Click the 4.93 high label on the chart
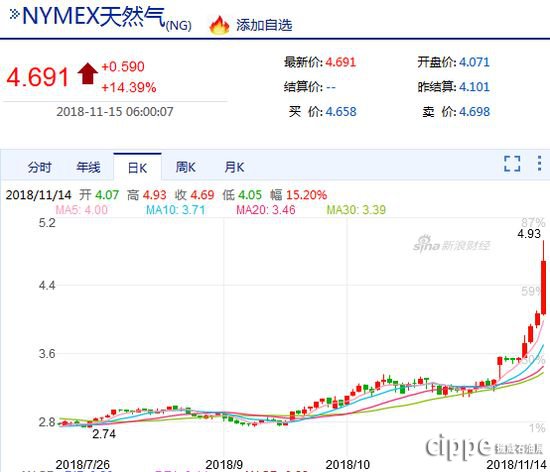550x472 pixels. [529, 234]
